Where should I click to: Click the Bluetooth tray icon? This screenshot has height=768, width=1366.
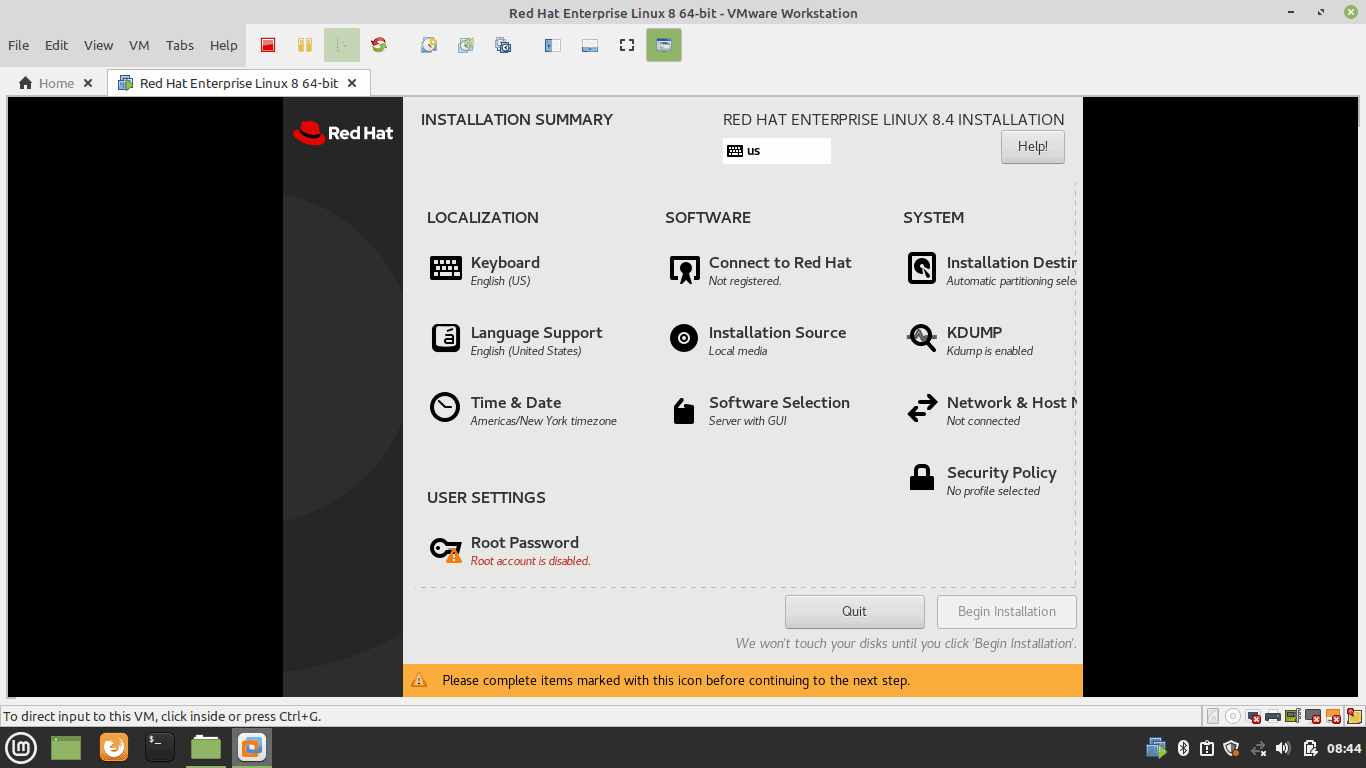coord(1183,748)
